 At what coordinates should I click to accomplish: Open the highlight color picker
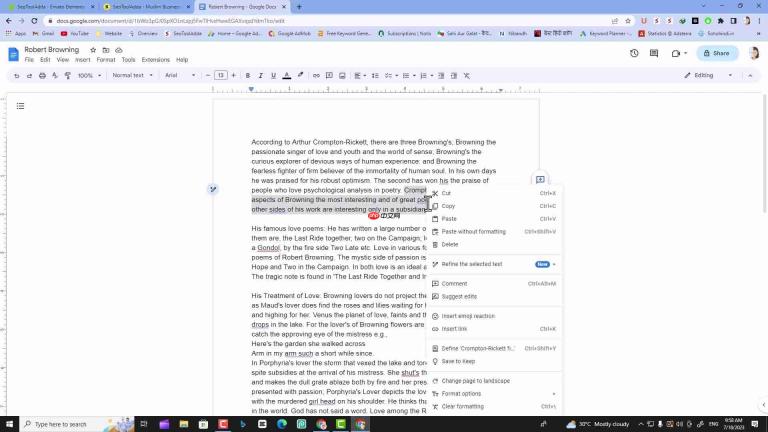[300, 75]
